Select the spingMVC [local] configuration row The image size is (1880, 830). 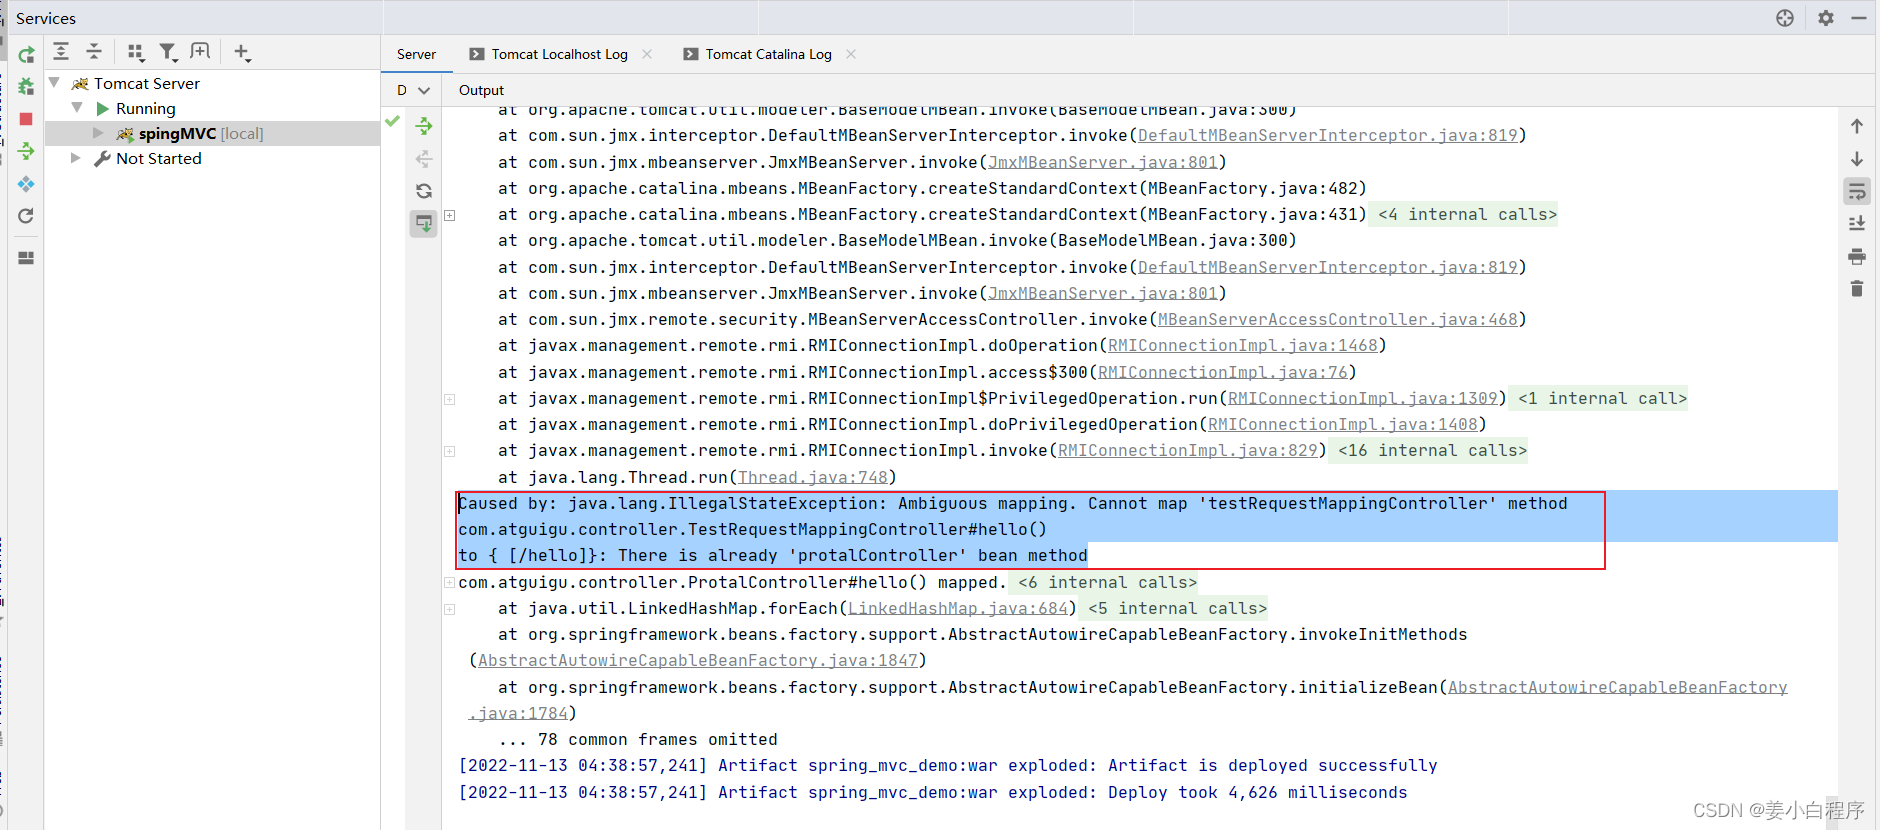pos(213,133)
